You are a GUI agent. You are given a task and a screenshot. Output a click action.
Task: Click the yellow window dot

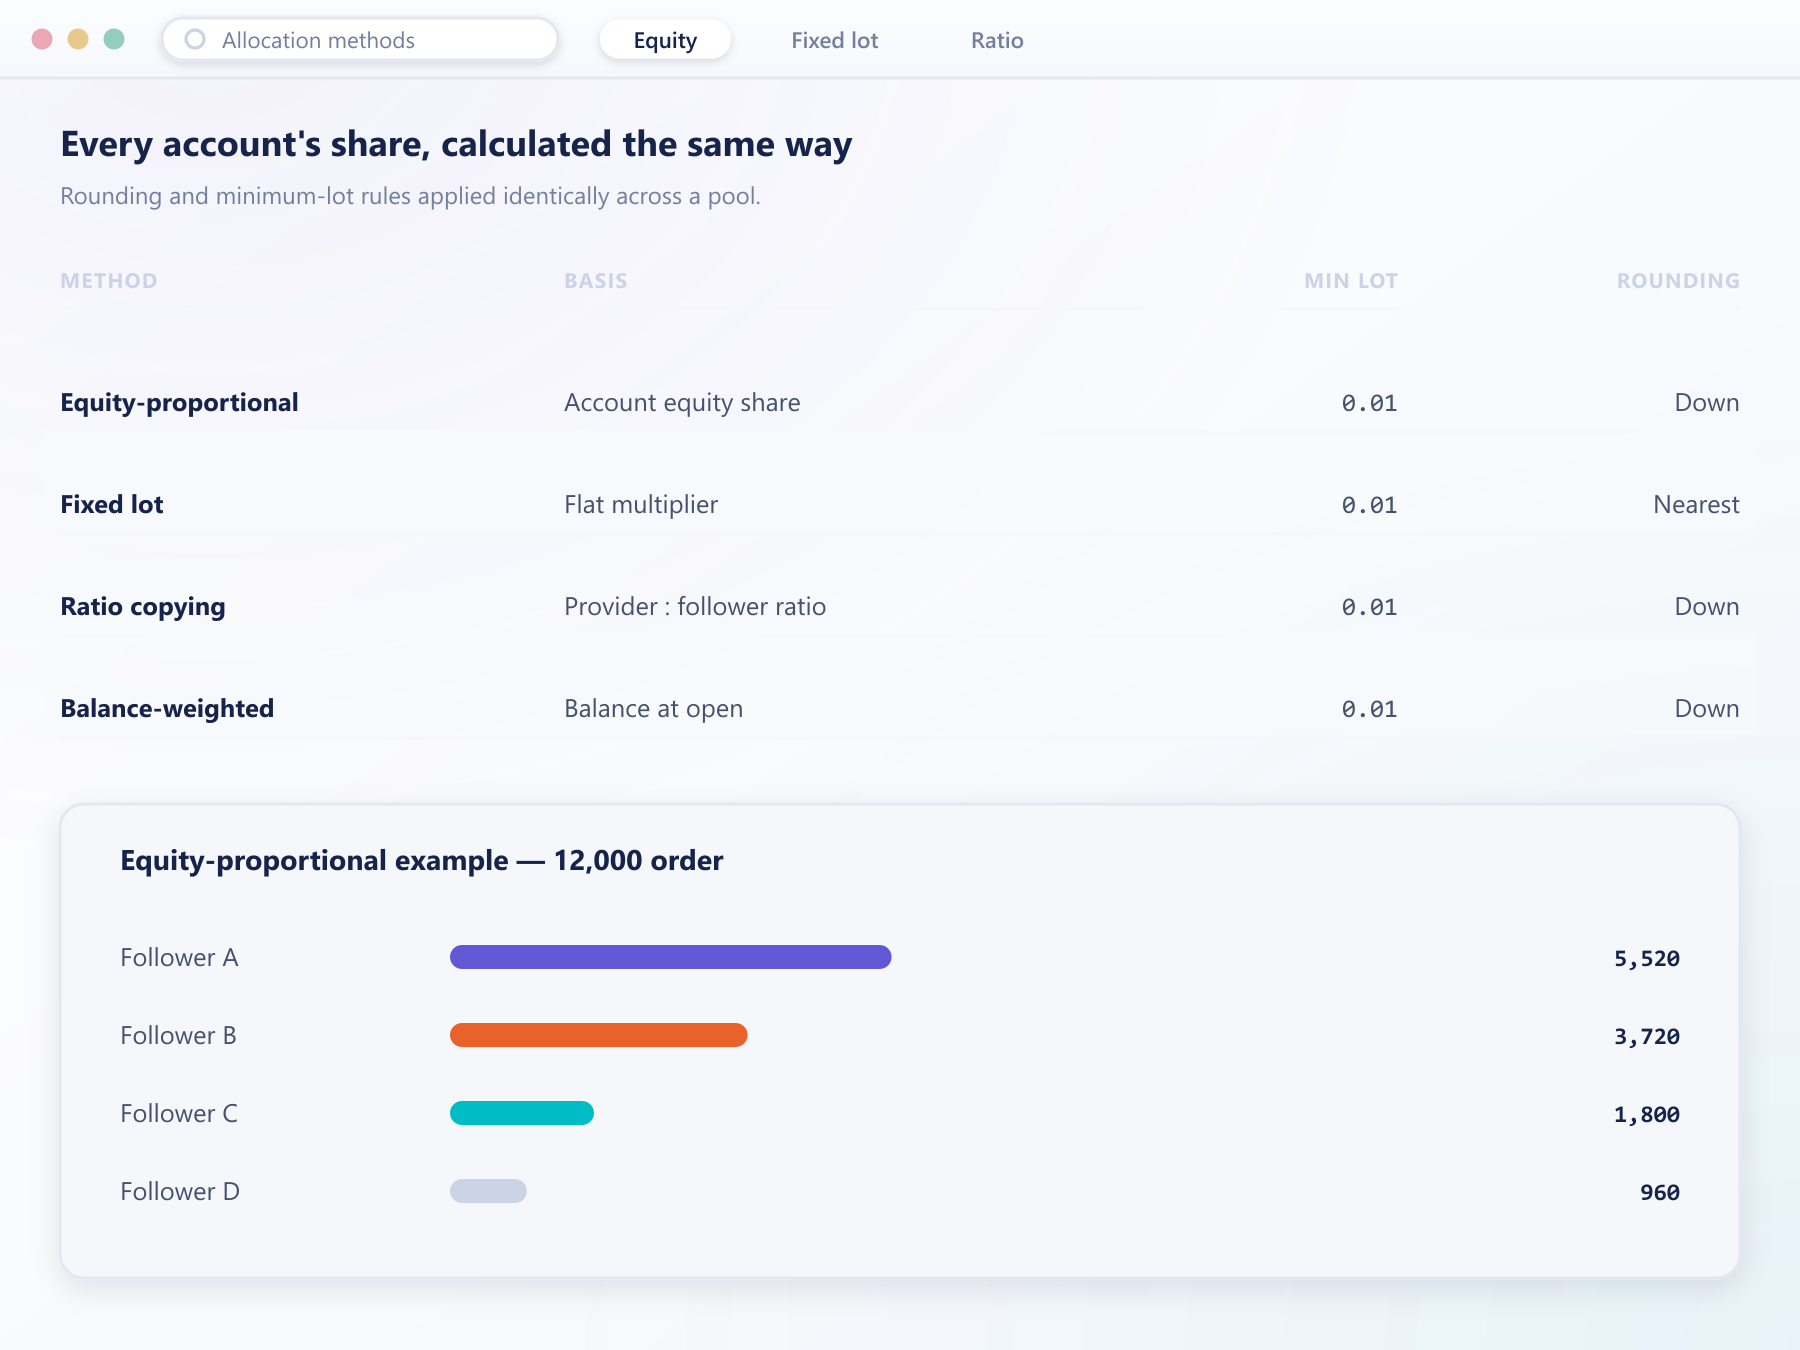pos(78,39)
